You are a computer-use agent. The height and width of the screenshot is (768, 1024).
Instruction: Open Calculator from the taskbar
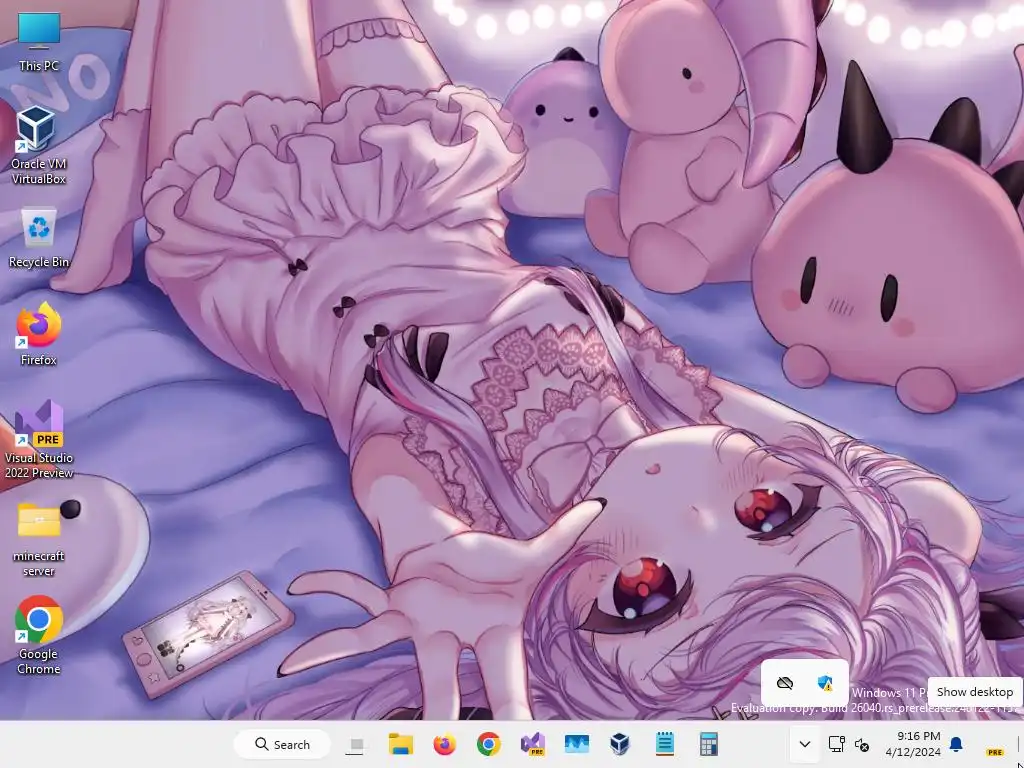[x=709, y=744]
